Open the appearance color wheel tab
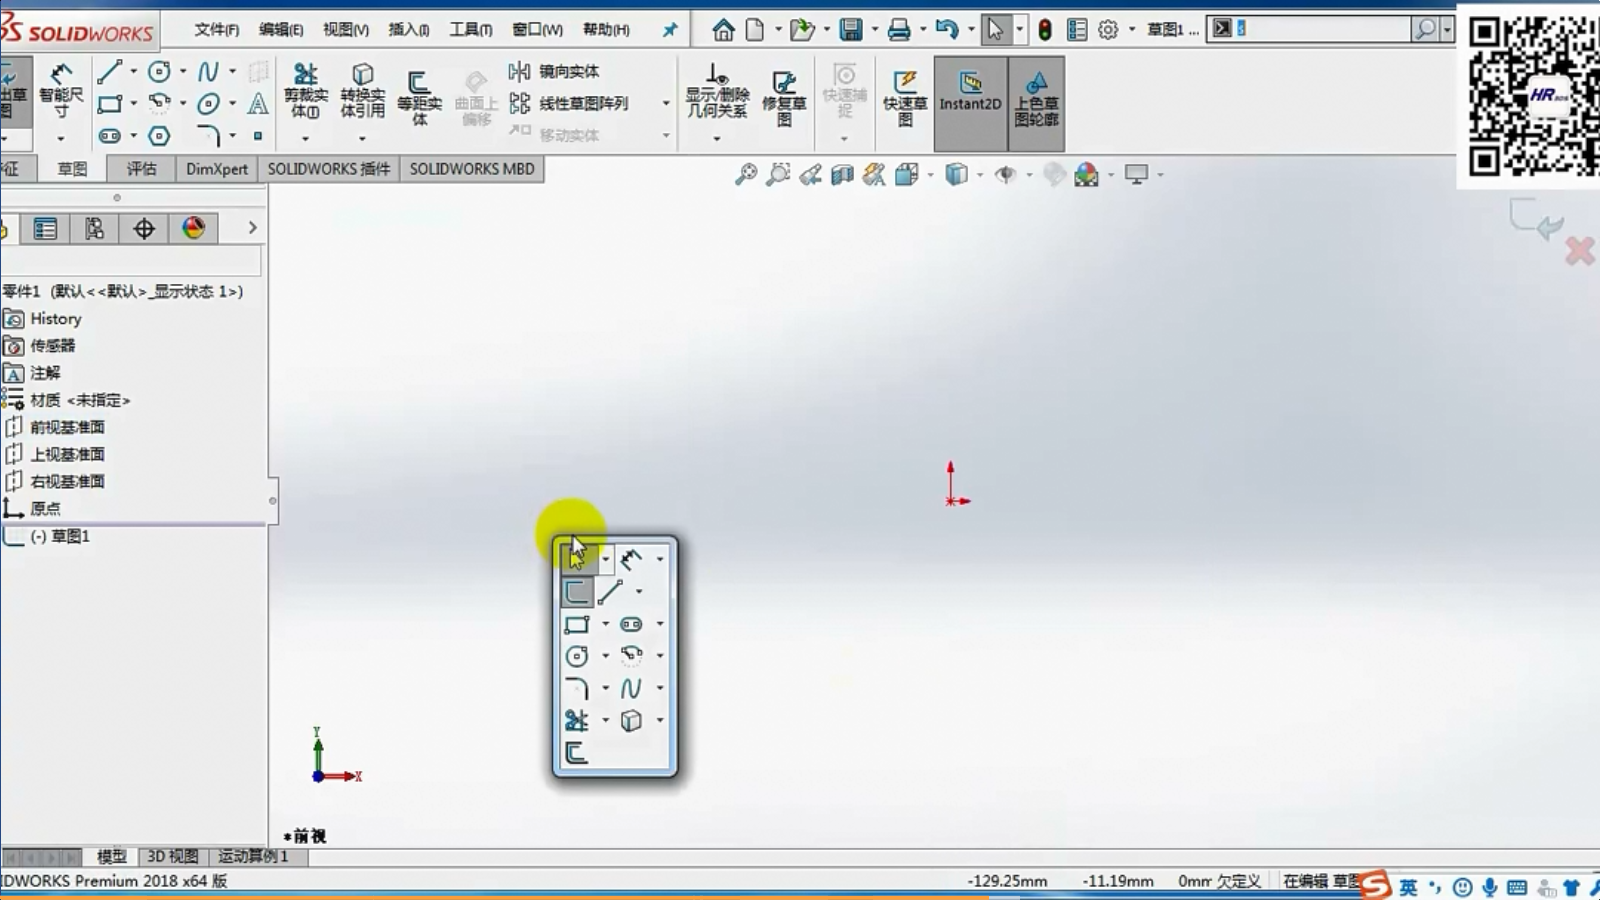The width and height of the screenshot is (1600, 900). pos(193,228)
